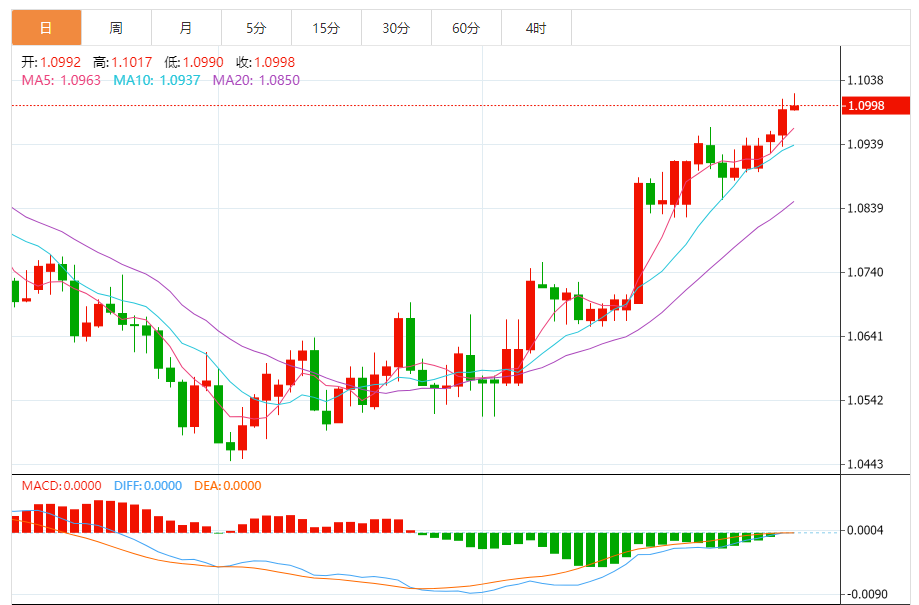Screen dimensions: 919x605
Task: Click the DIFF:0.0000 label
Action: [x=148, y=485]
